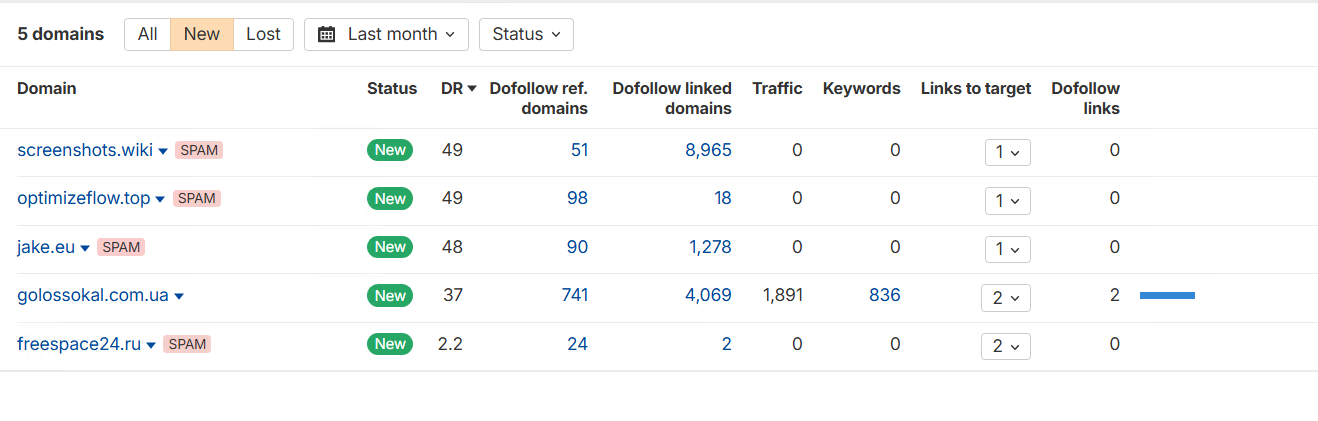Open dofollow linked domains count 8,965
The image size is (1318, 421).
[708, 150]
